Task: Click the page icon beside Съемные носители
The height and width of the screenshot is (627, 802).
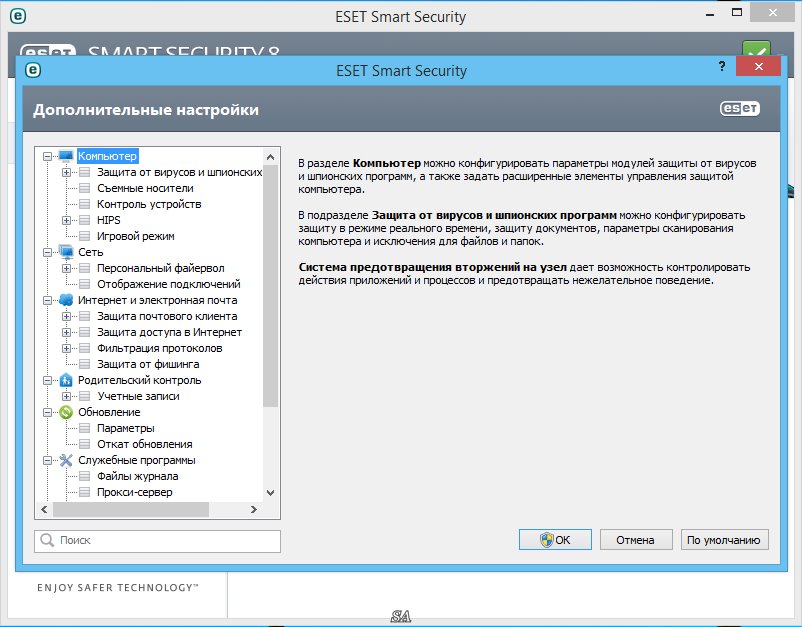Action: pyautogui.click(x=85, y=188)
